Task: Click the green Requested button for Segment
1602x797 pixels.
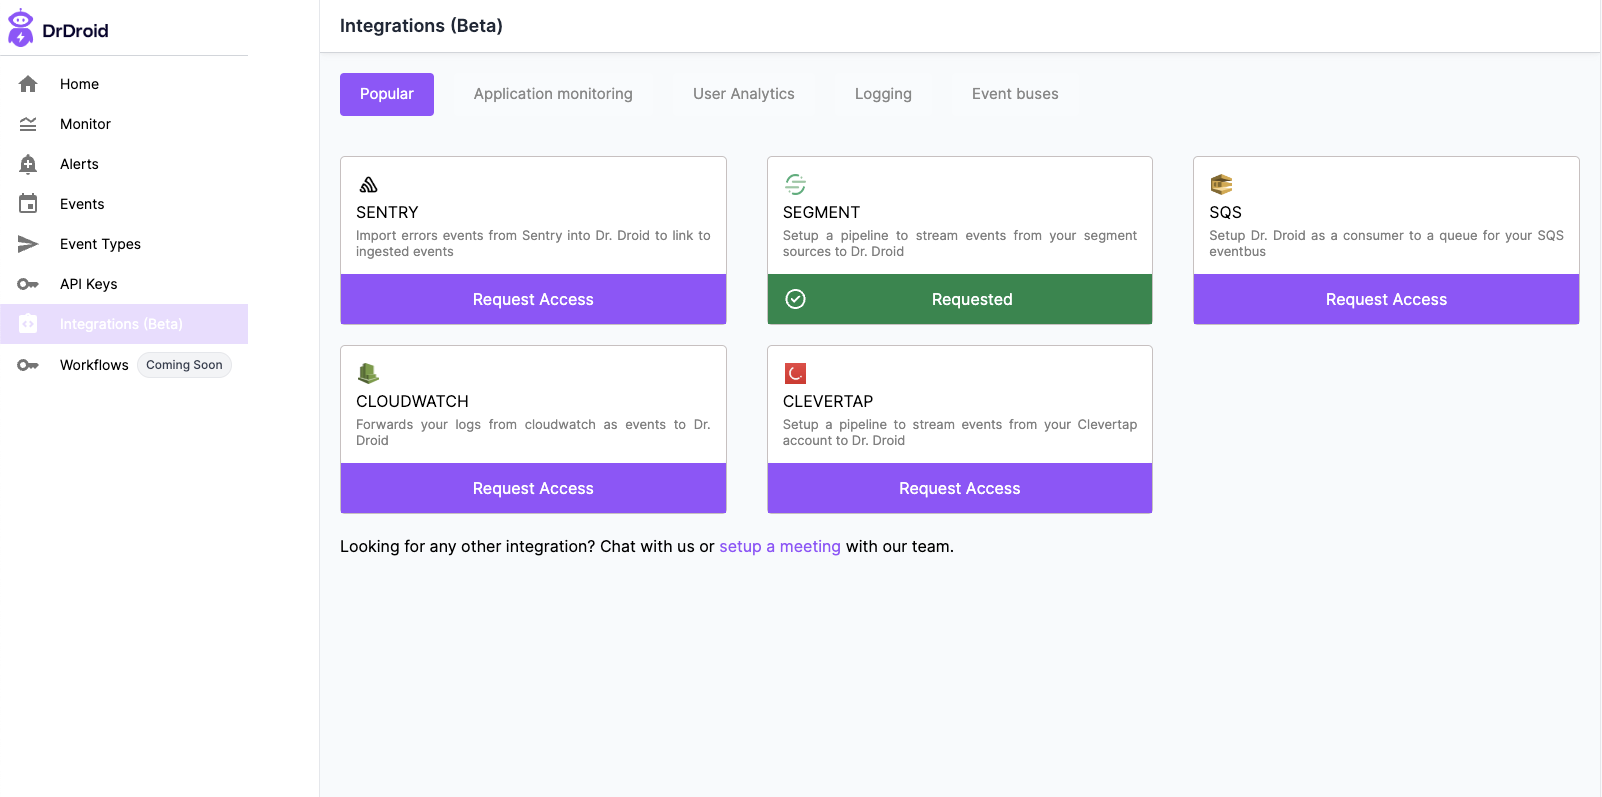Action: [x=959, y=299]
